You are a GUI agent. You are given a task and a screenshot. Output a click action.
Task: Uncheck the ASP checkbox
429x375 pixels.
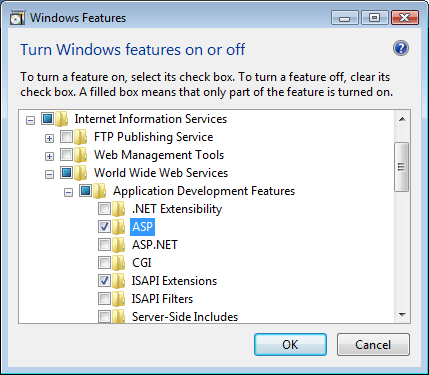click(x=104, y=227)
